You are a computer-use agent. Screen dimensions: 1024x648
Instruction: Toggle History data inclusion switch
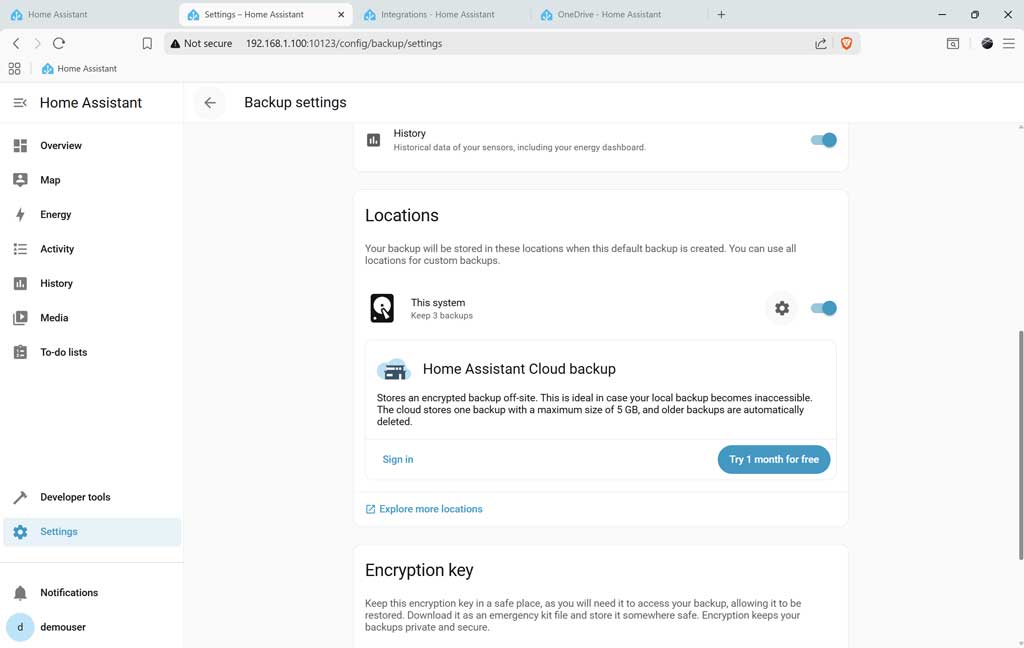(x=824, y=140)
